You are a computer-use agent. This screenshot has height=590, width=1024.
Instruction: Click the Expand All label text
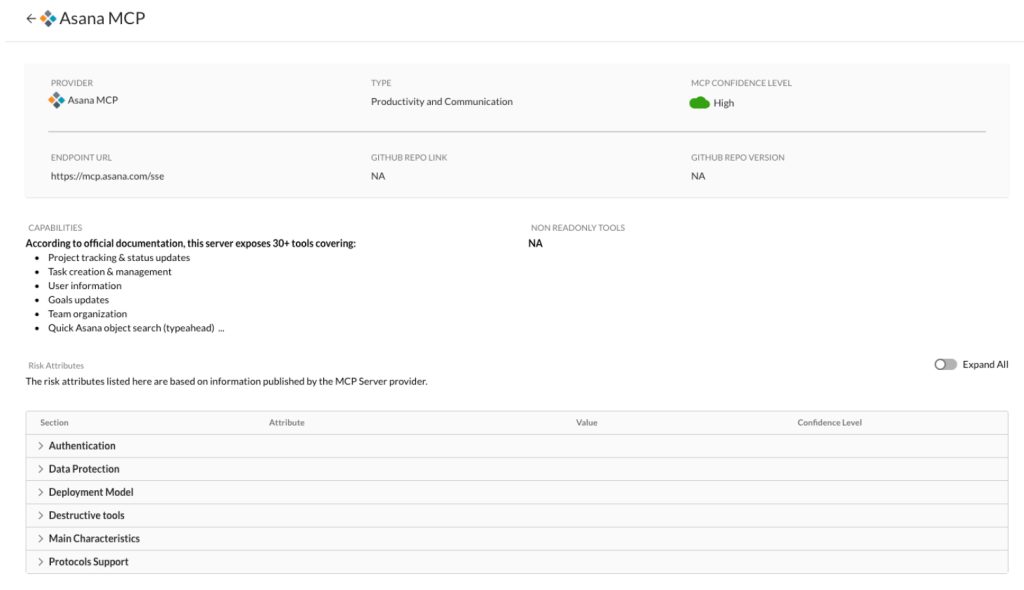coord(985,365)
